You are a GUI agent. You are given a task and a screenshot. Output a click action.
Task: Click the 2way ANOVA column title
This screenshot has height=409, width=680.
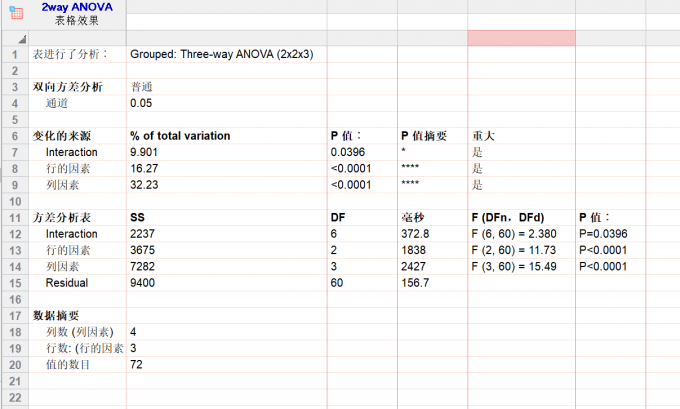point(76,7)
